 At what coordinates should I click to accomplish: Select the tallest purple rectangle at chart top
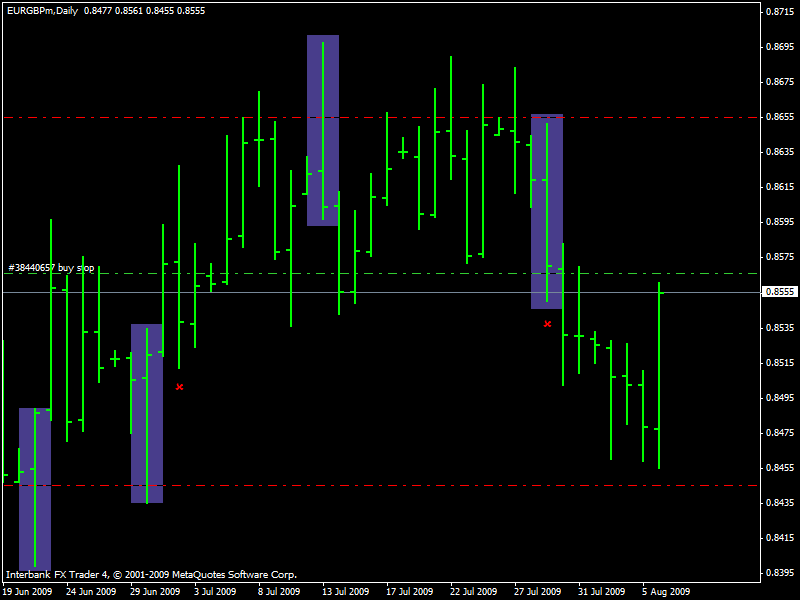[x=323, y=130]
